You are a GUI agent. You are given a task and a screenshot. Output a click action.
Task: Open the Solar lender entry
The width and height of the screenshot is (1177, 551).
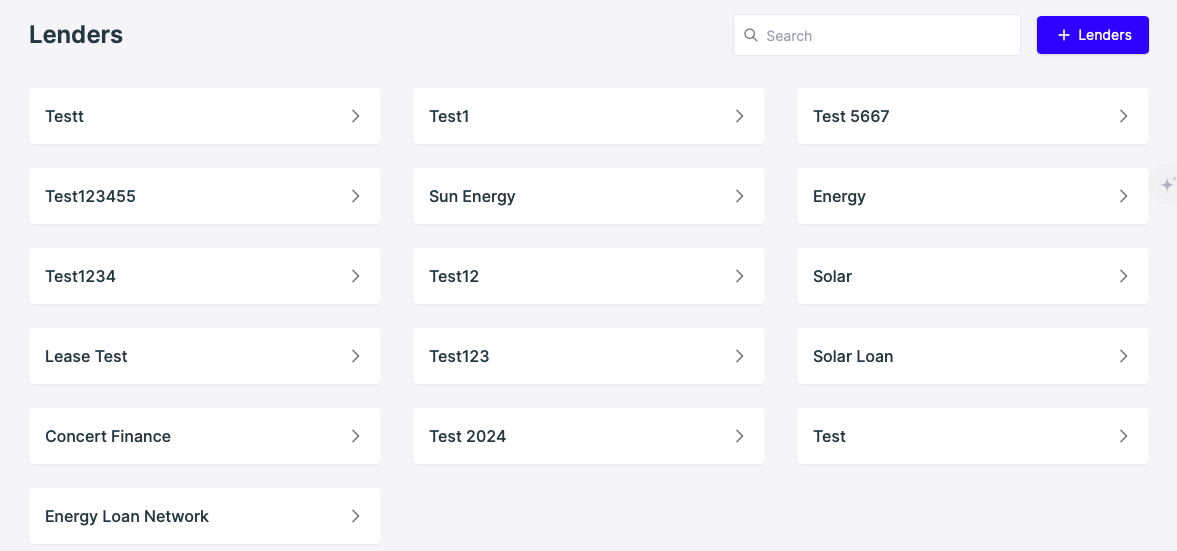(972, 276)
